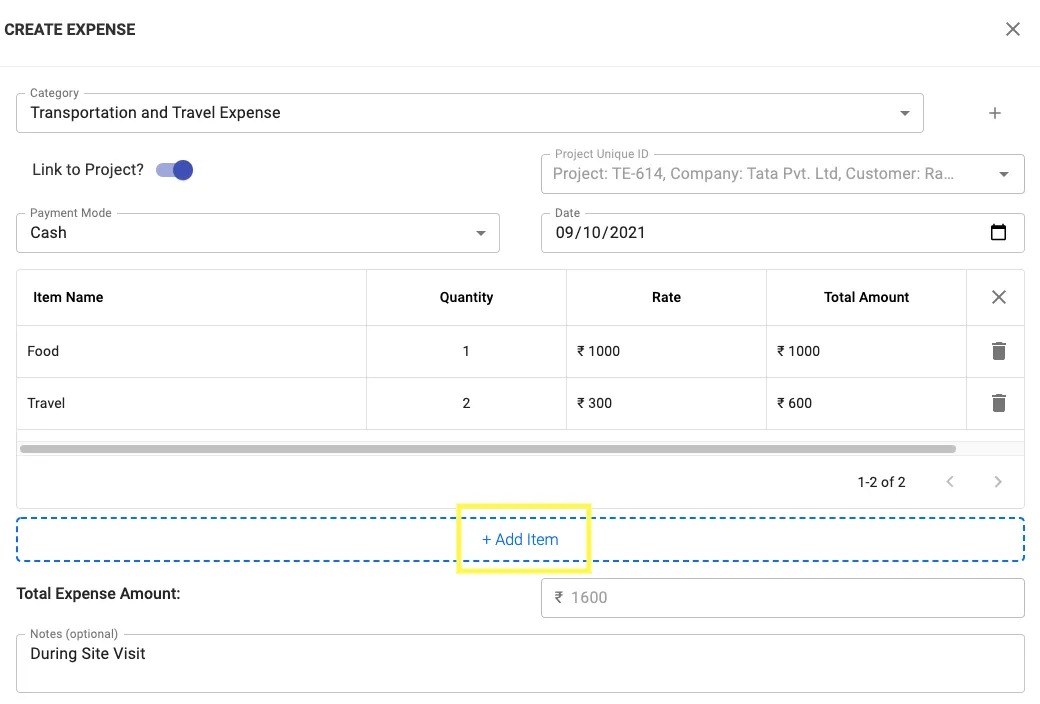
Task: Click the Date input field
Action: tap(760, 233)
